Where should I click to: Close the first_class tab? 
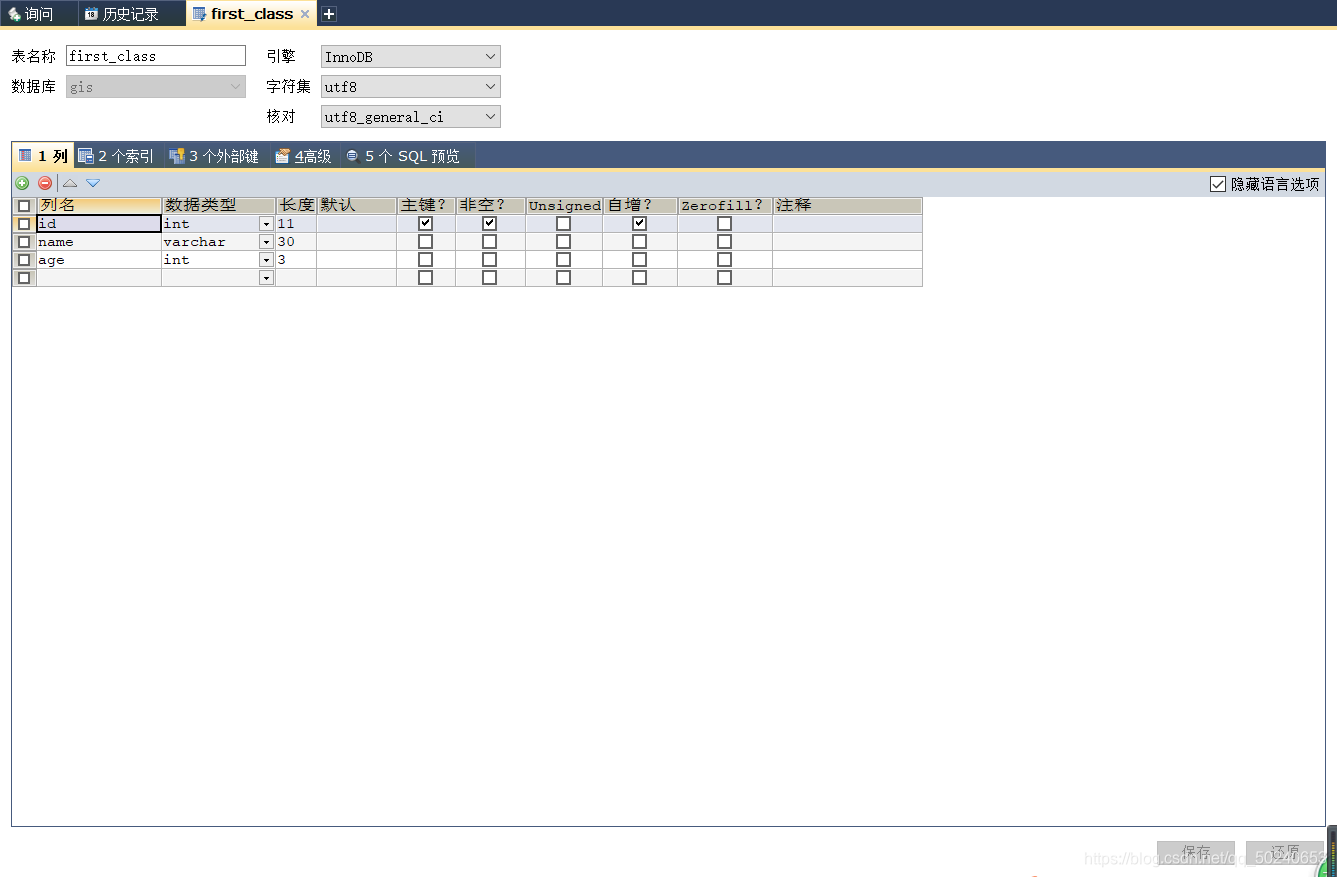305,14
